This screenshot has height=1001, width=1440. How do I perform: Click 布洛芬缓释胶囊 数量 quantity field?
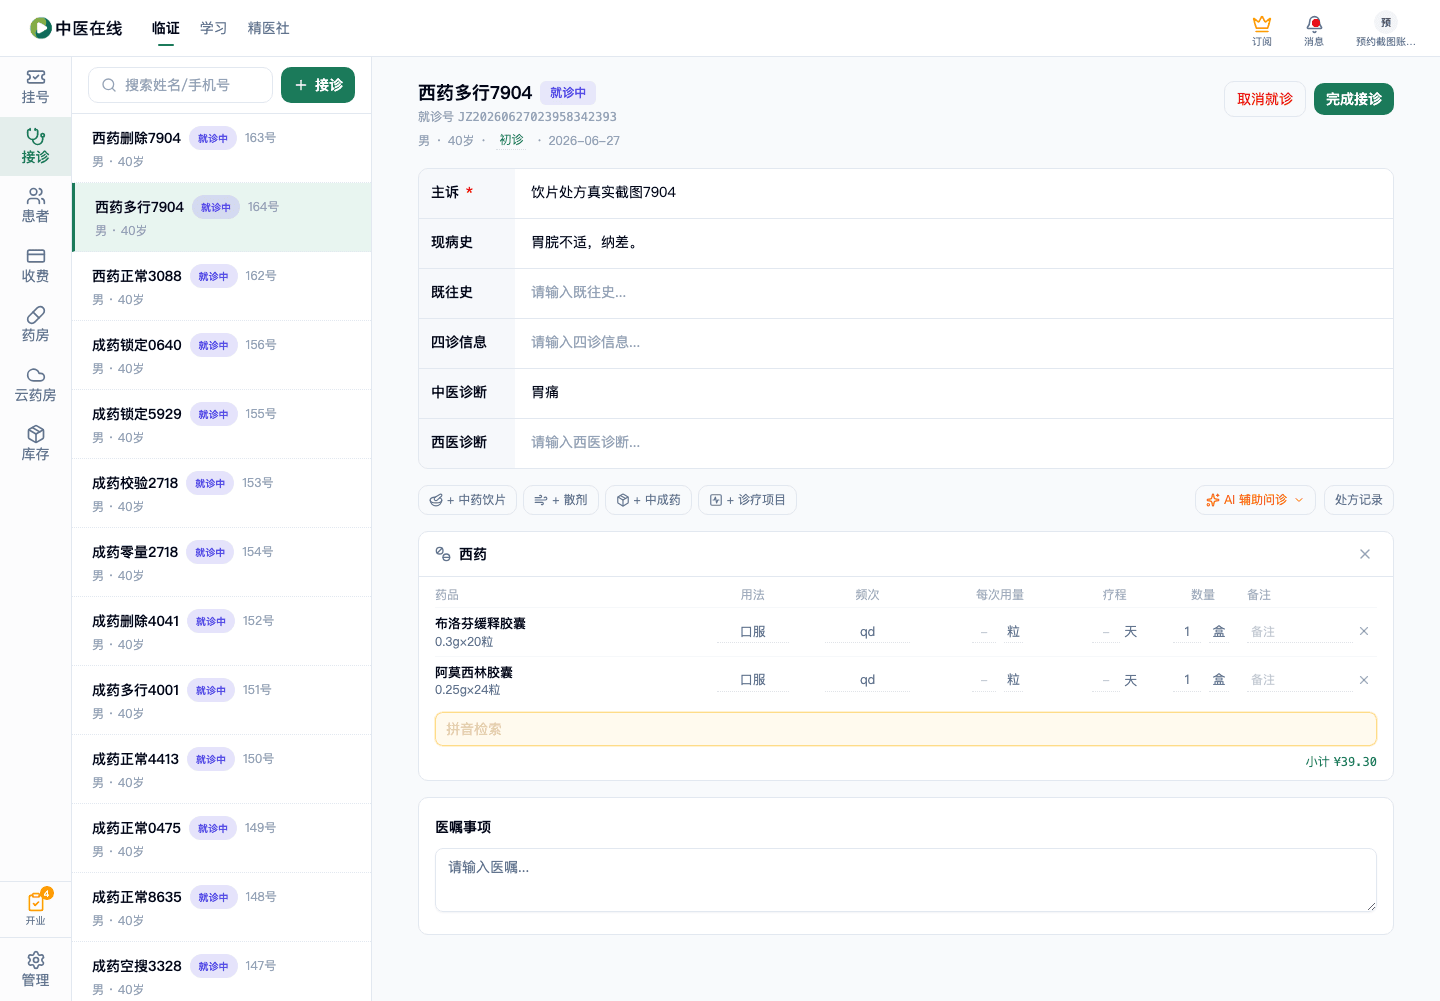tap(1187, 632)
